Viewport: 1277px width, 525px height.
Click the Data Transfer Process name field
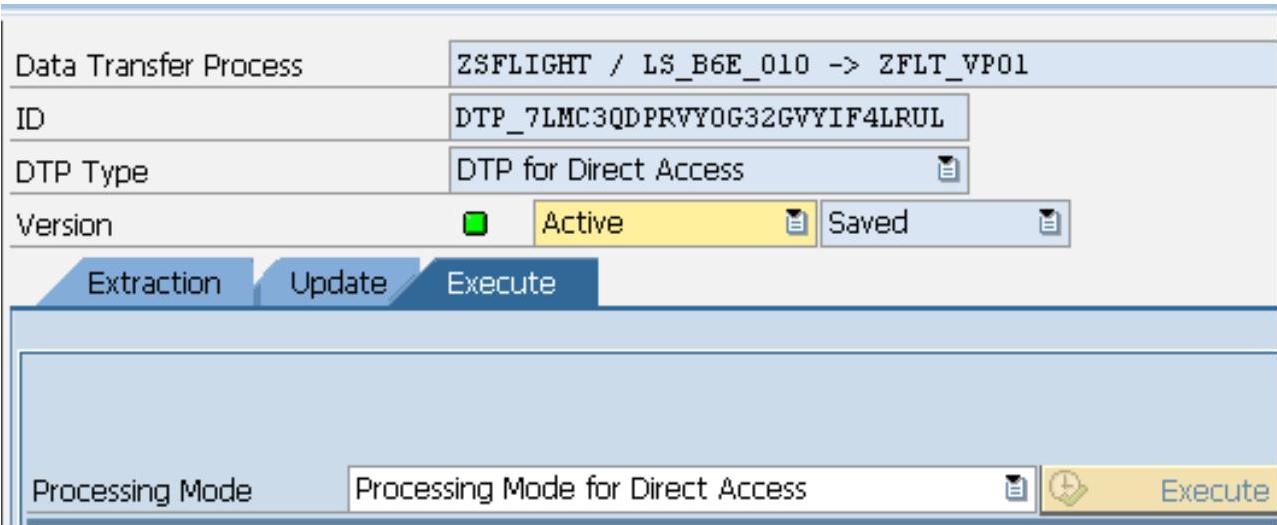pos(860,67)
